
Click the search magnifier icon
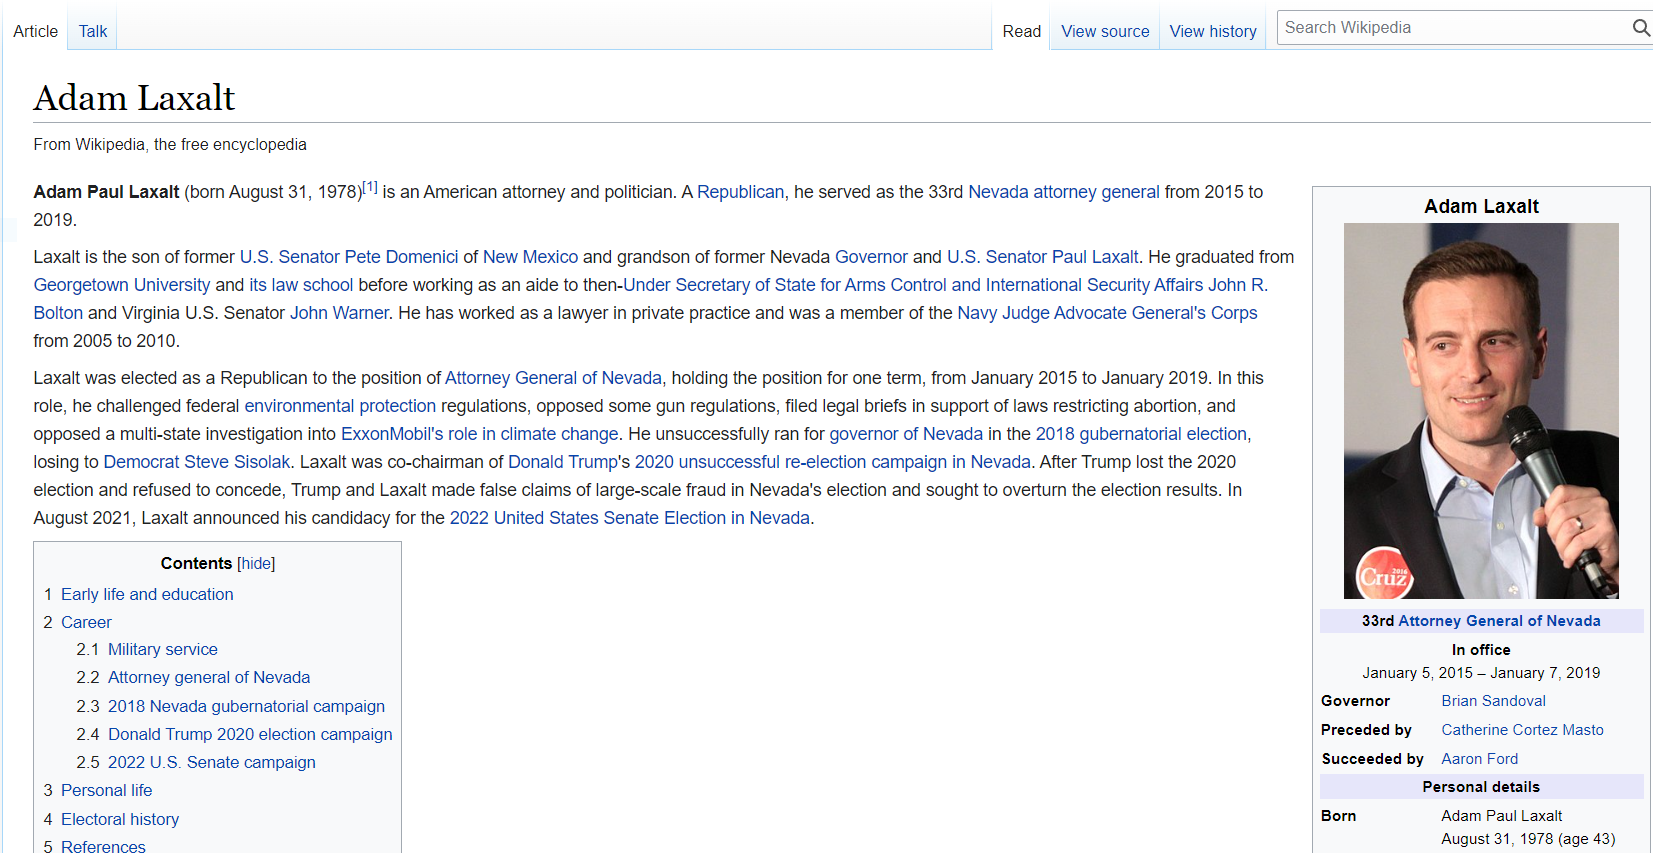pyautogui.click(x=1640, y=28)
